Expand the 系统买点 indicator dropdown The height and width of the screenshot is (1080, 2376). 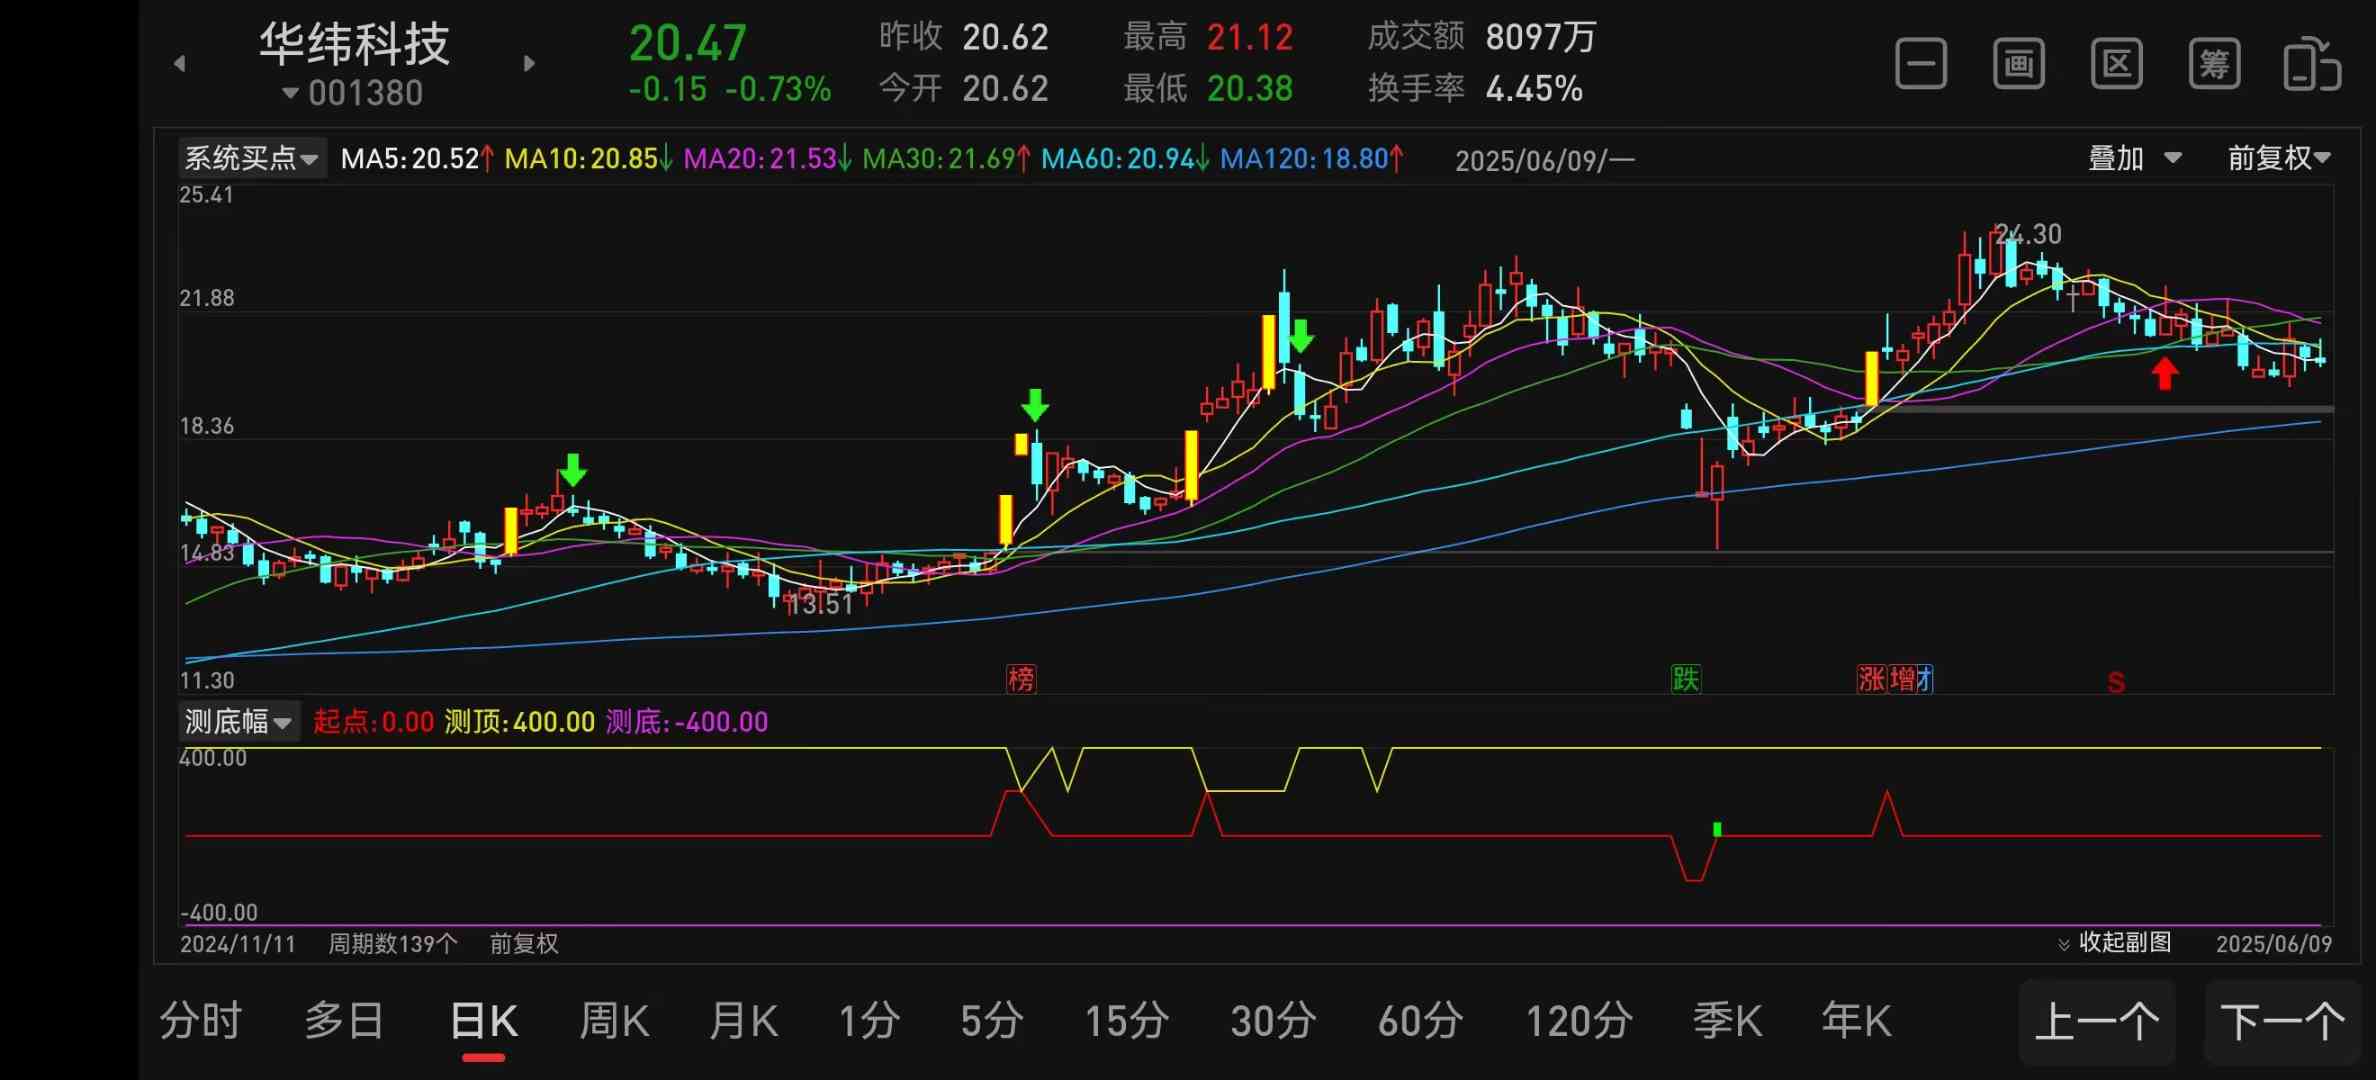[252, 158]
